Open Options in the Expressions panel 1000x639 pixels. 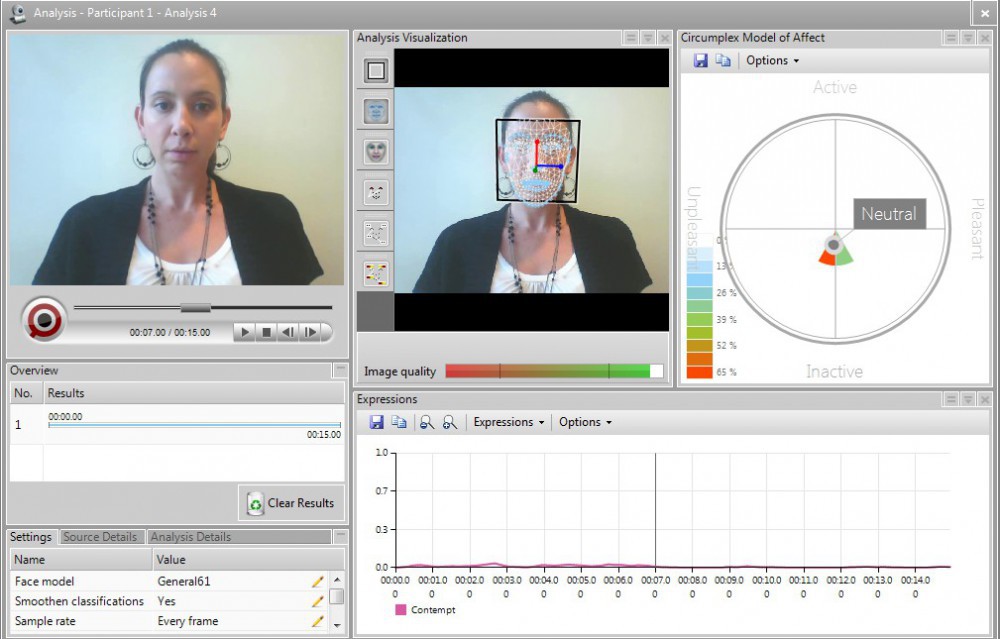pos(584,422)
